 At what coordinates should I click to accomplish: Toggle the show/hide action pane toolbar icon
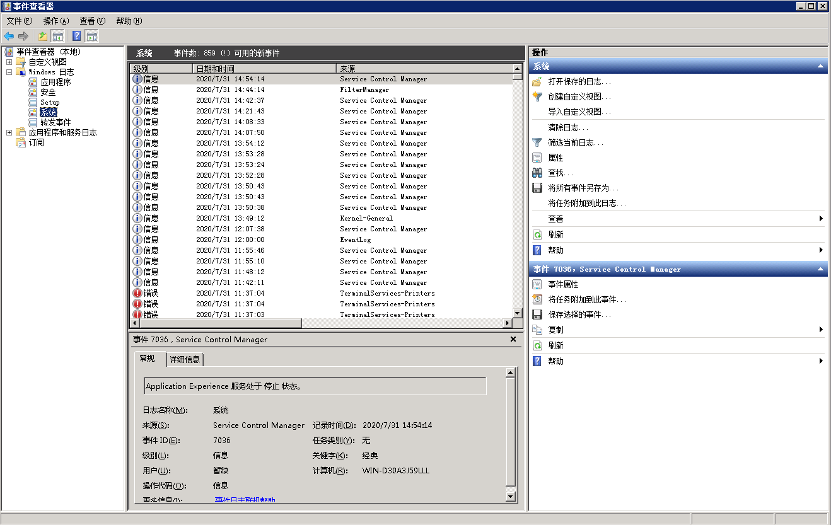92,36
